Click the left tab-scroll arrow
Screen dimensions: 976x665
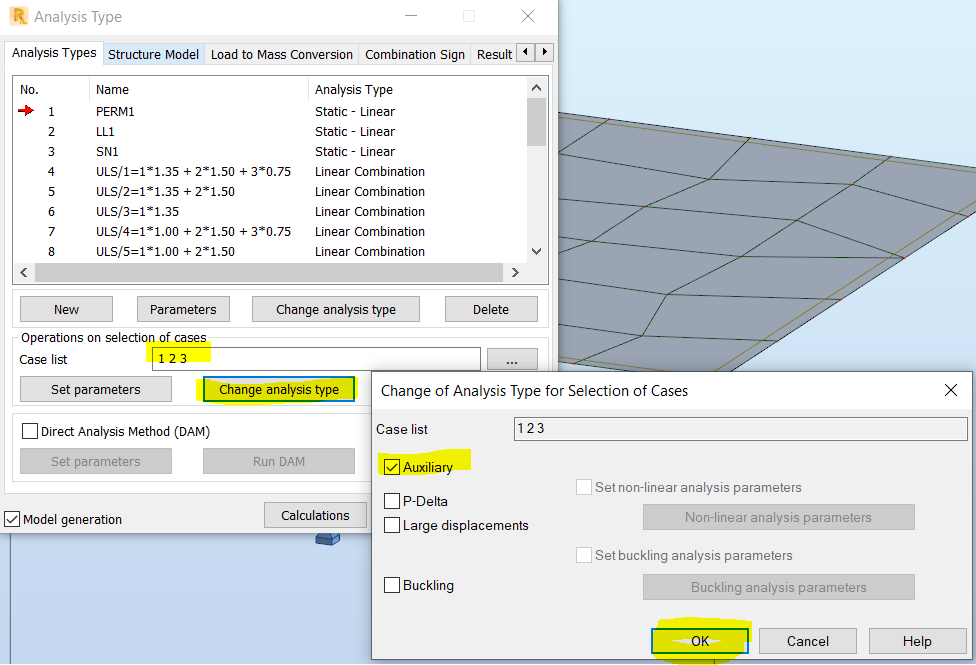pos(525,53)
